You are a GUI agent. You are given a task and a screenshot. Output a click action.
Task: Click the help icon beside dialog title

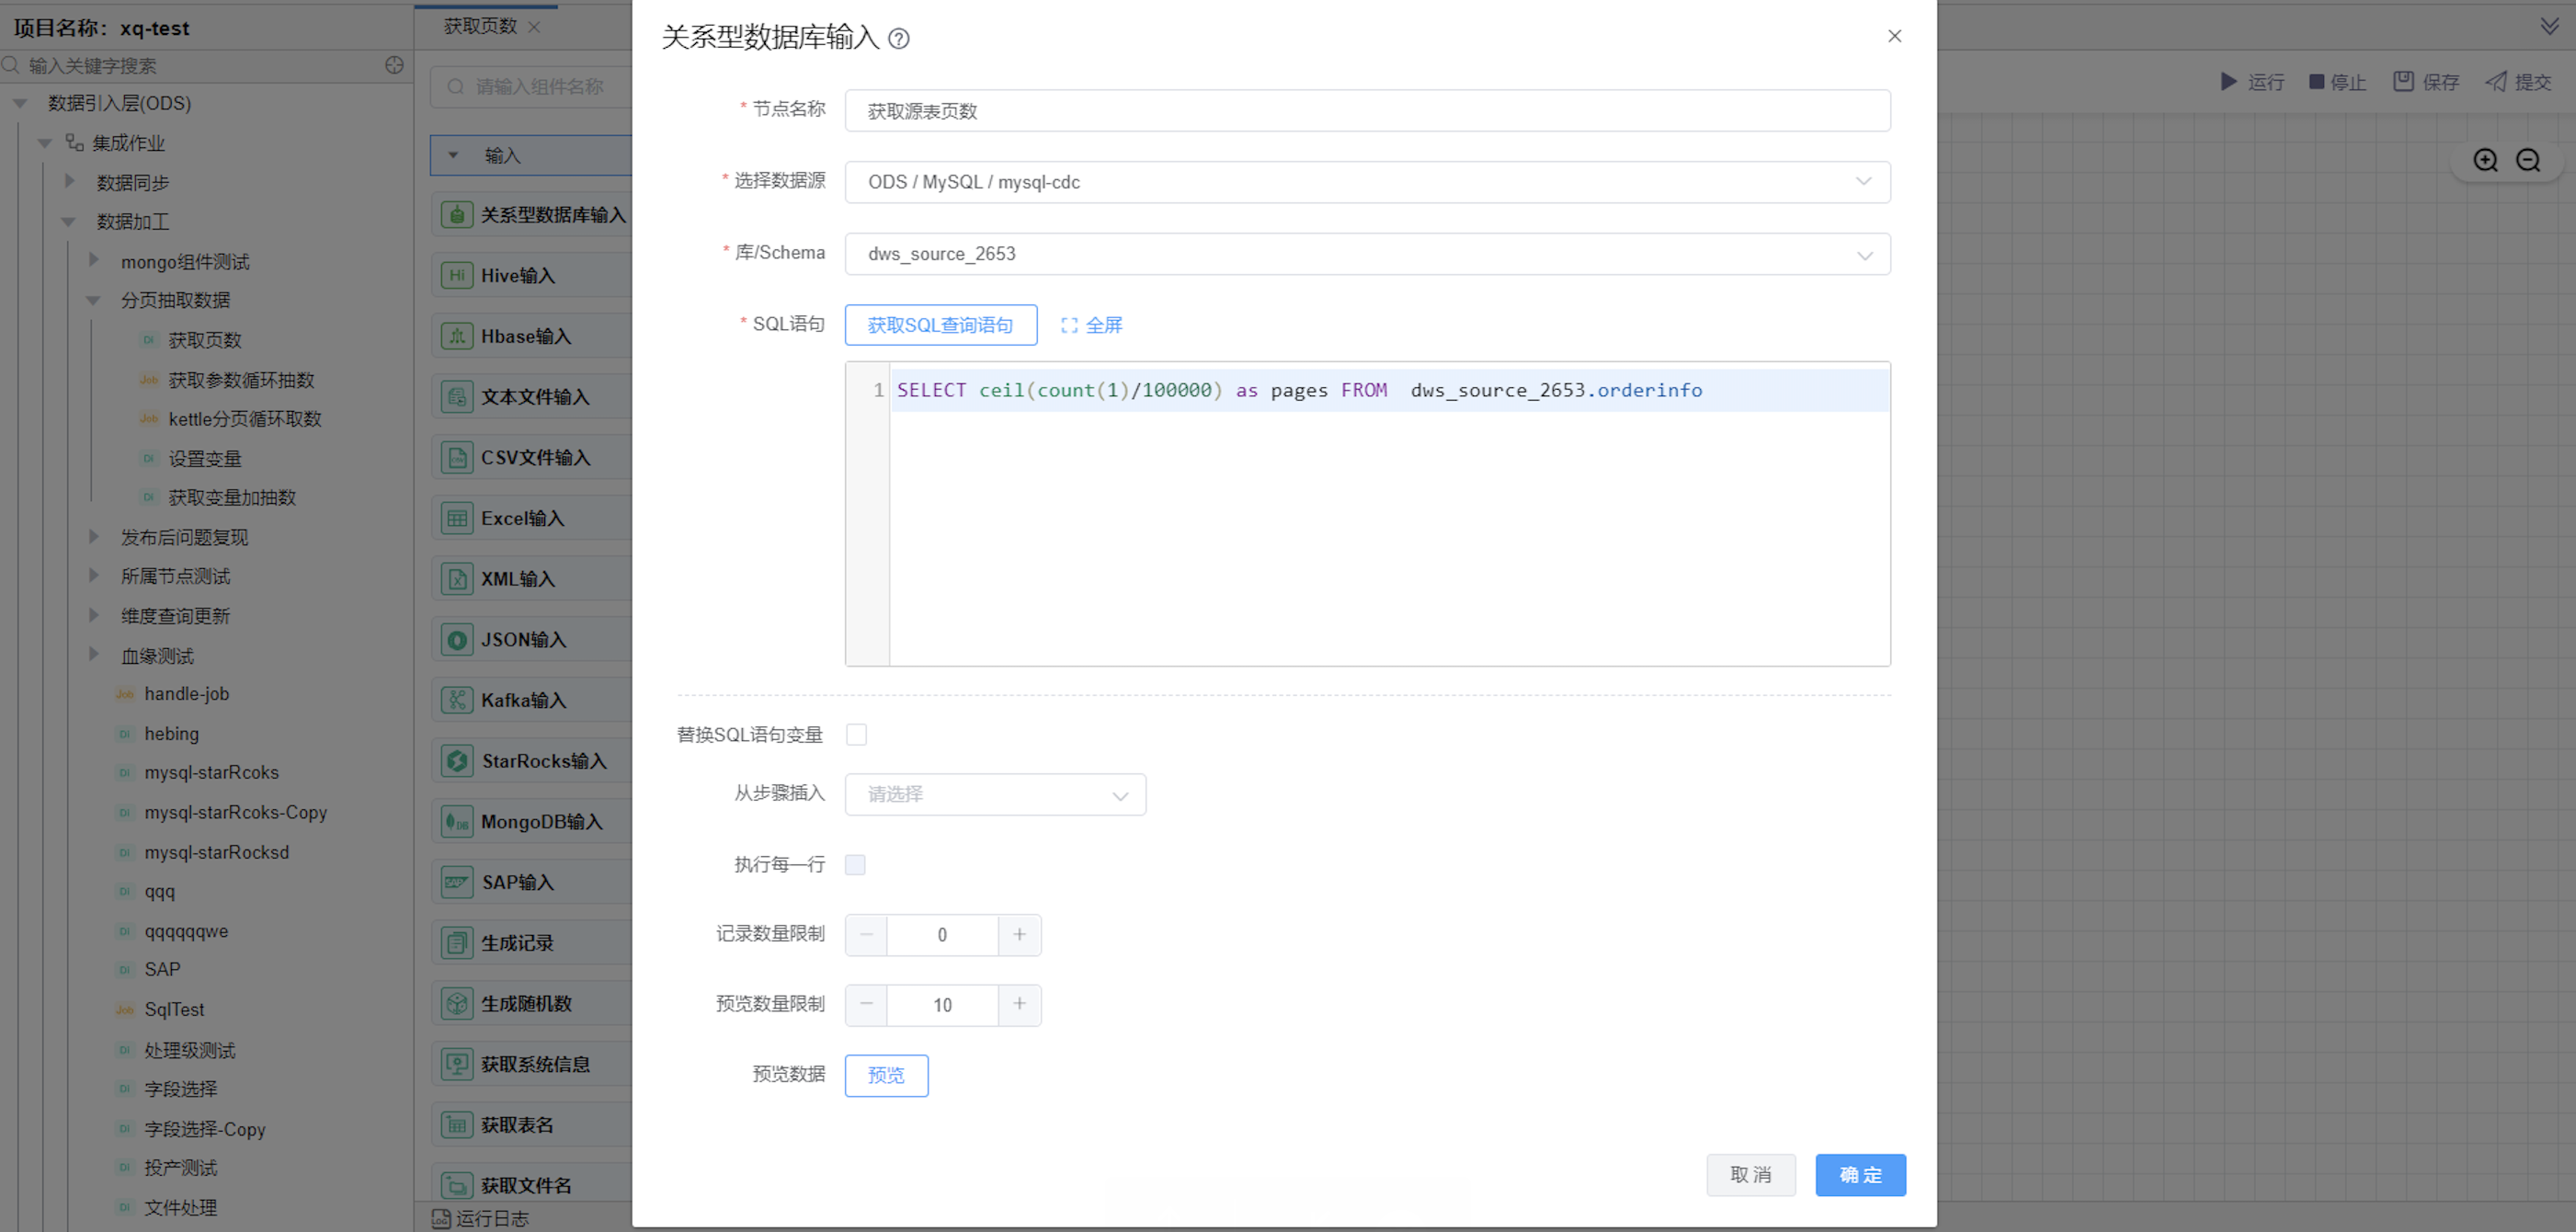tap(898, 39)
